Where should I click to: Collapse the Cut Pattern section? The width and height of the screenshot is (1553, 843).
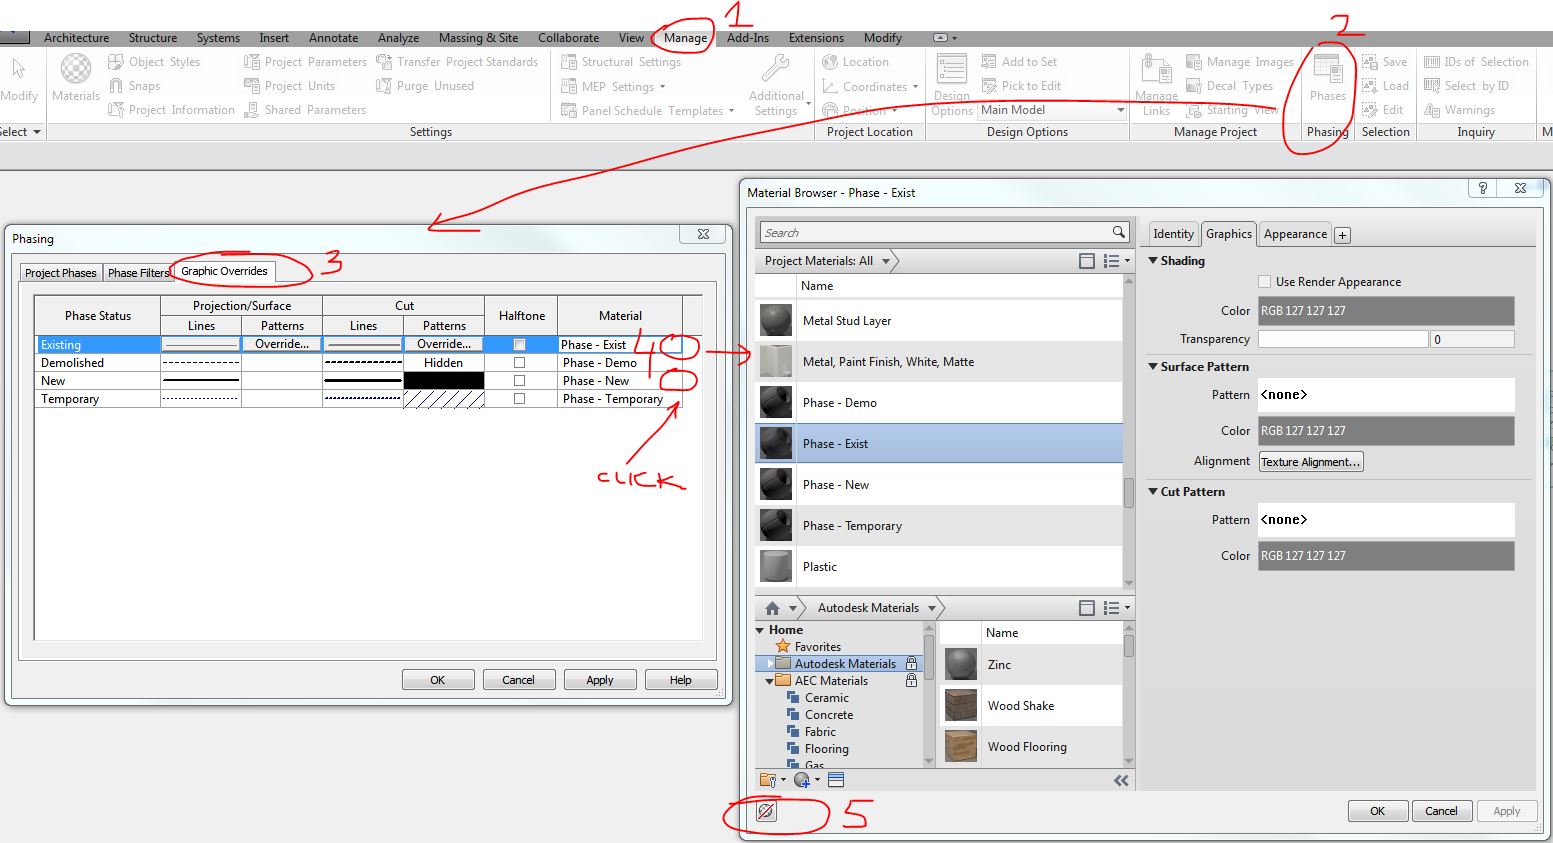(x=1153, y=492)
